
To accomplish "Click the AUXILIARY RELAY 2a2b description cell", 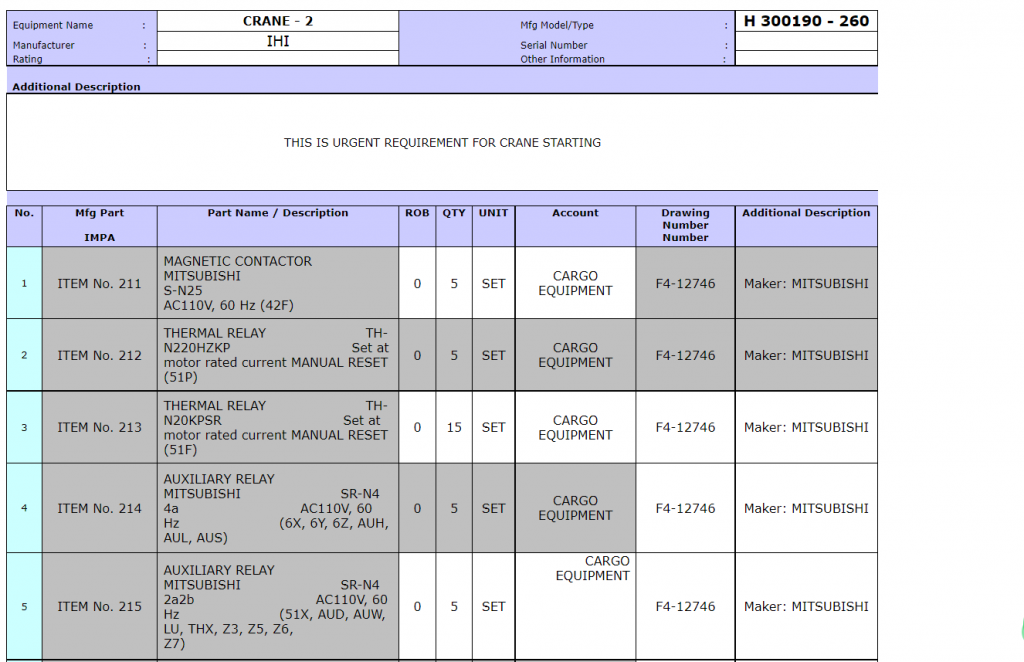I will point(278,607).
